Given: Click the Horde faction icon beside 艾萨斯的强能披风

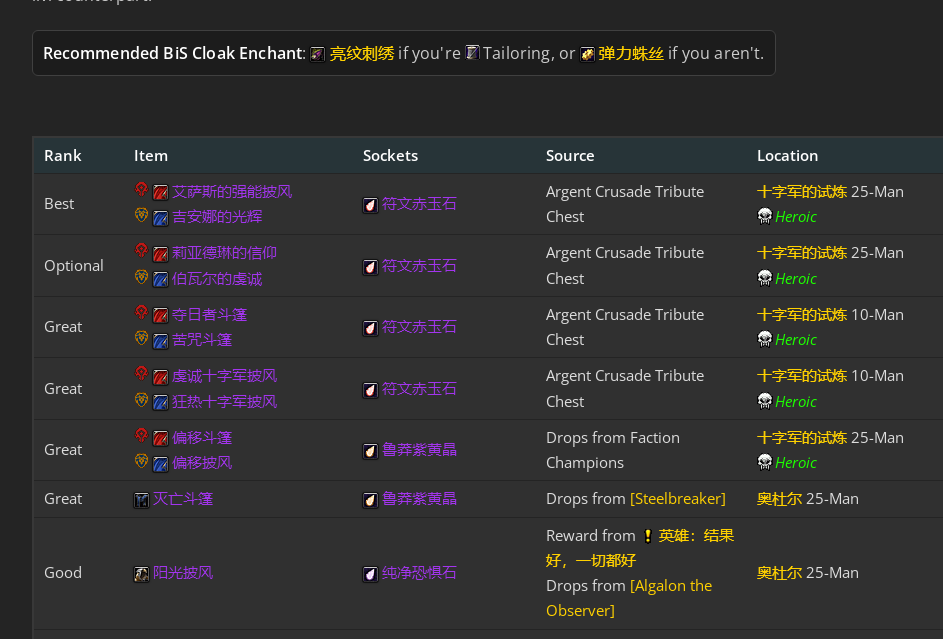Looking at the screenshot, I should tap(141, 190).
